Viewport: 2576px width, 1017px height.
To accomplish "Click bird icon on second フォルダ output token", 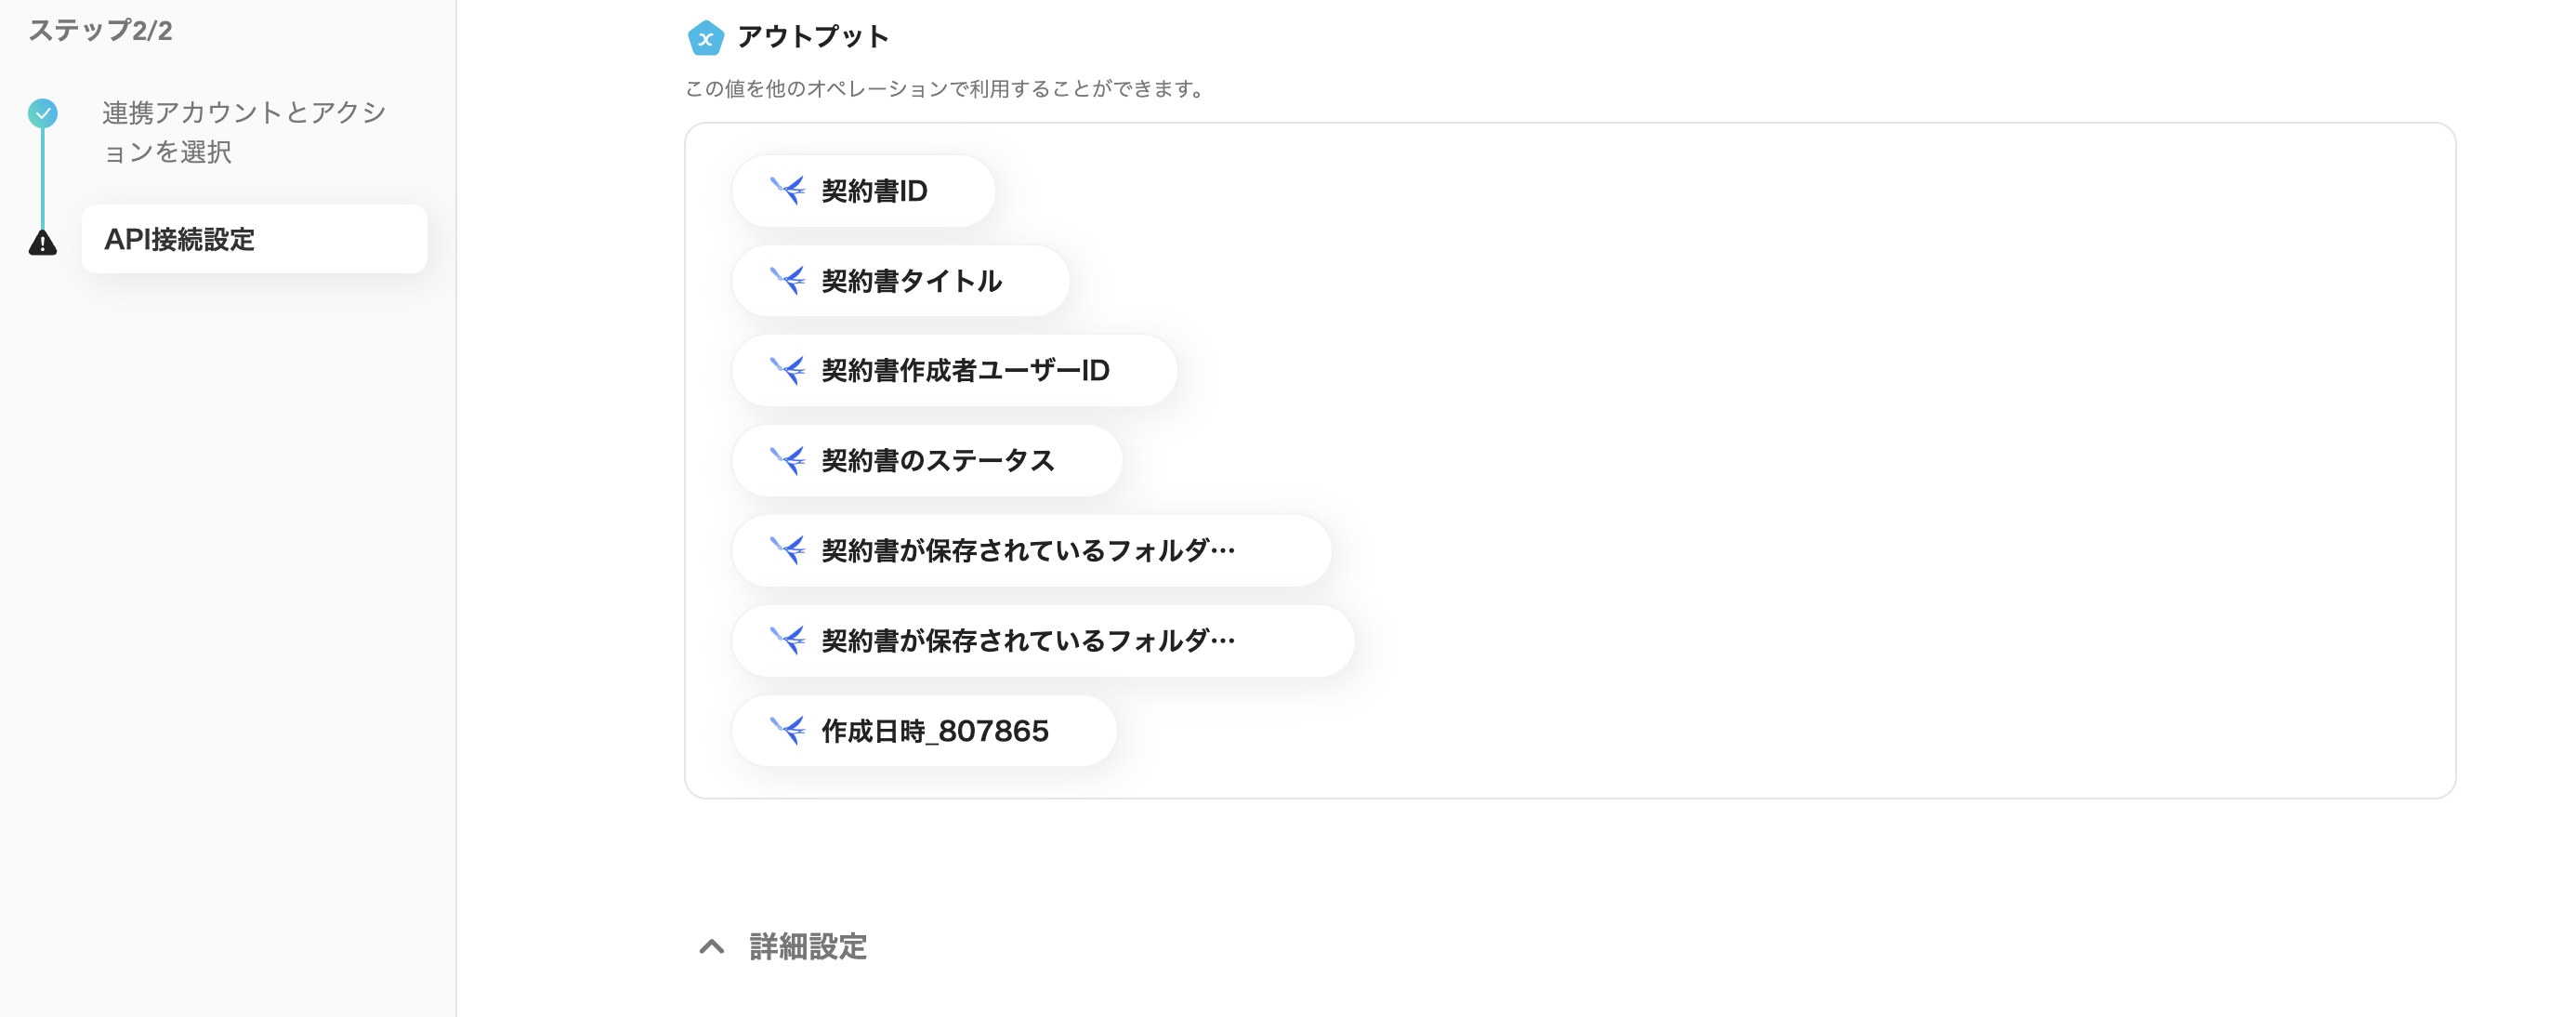I will tap(789, 640).
